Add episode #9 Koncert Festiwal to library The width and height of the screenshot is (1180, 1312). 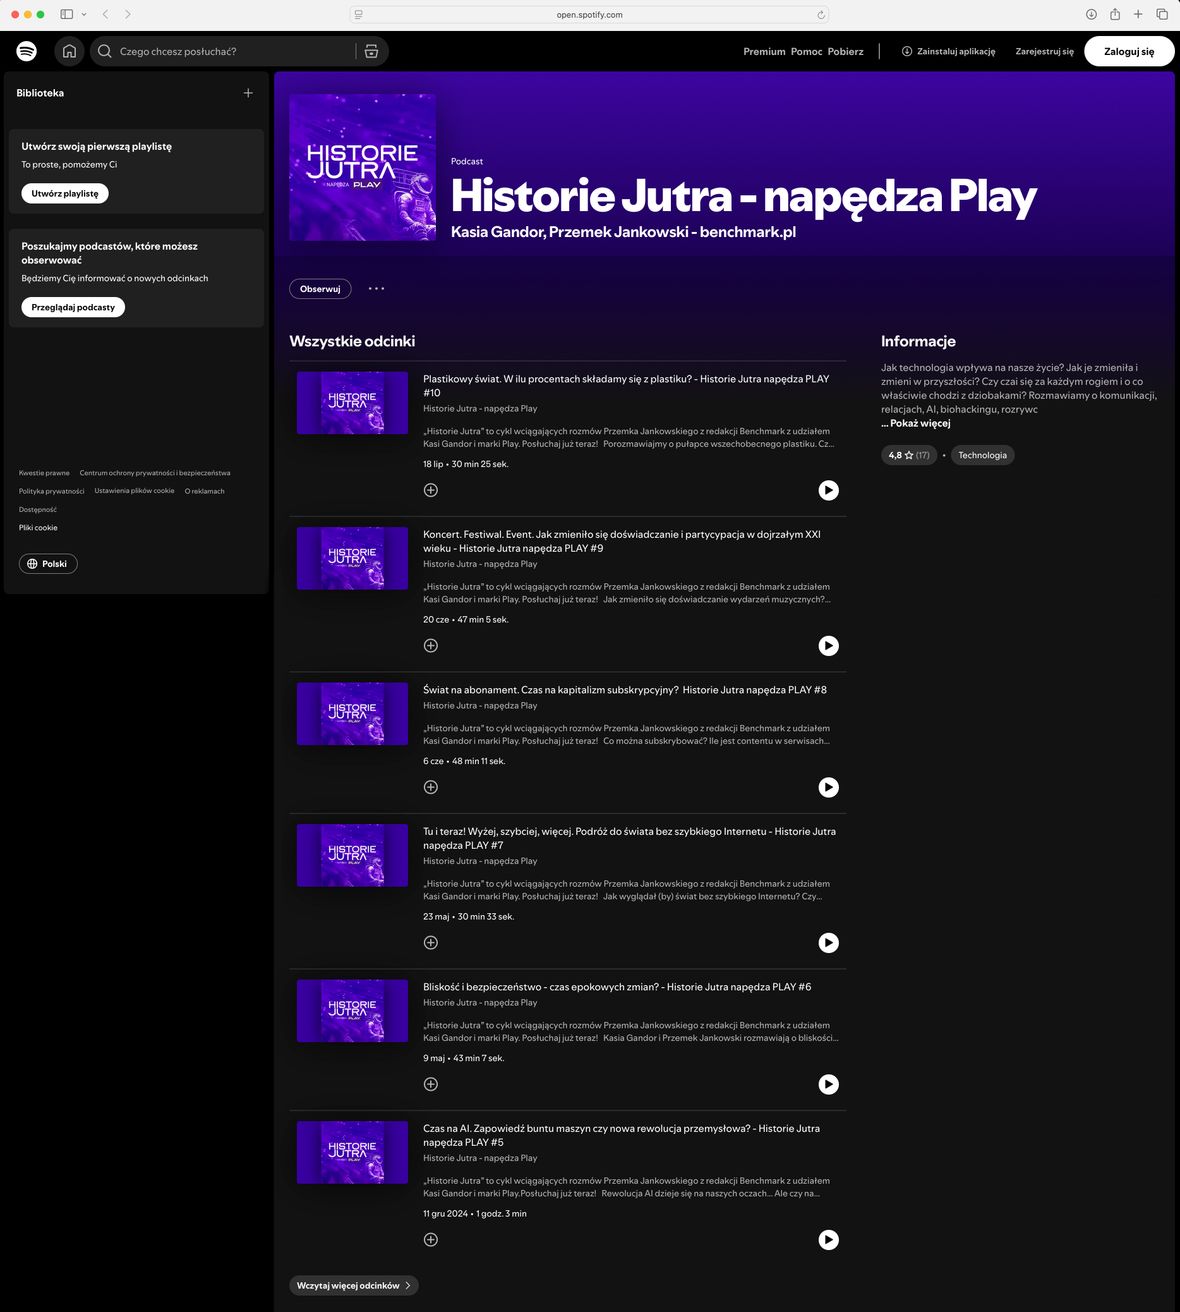click(x=431, y=646)
